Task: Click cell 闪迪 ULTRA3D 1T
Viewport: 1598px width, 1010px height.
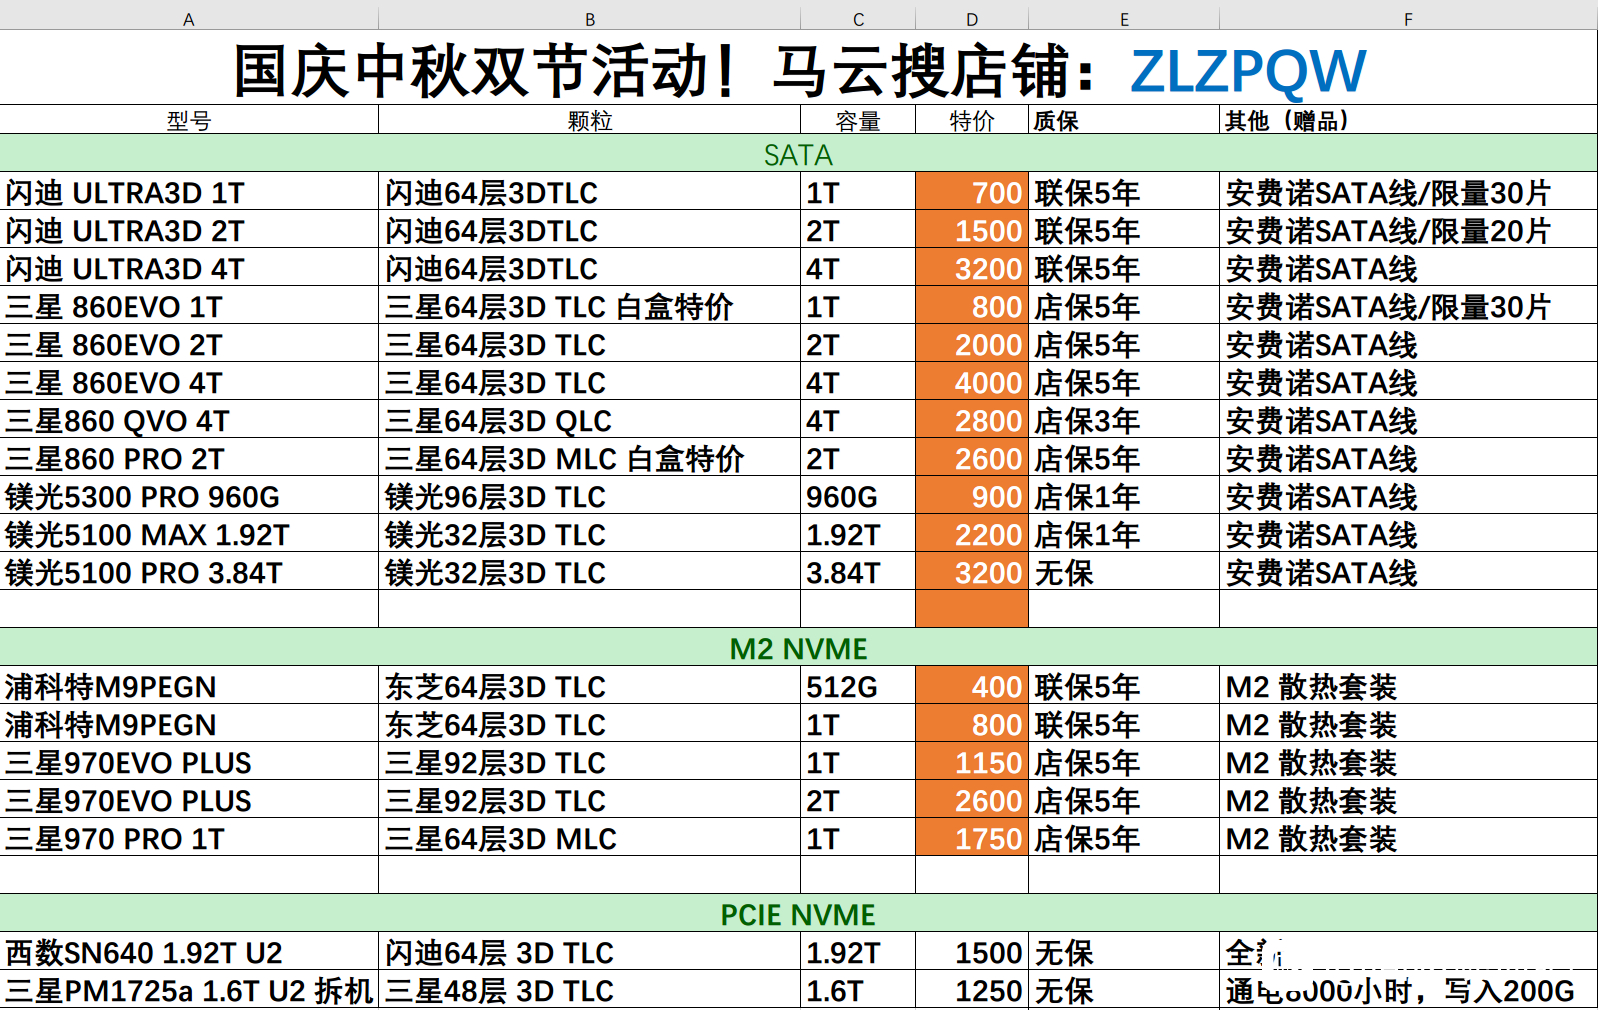Action: point(189,192)
